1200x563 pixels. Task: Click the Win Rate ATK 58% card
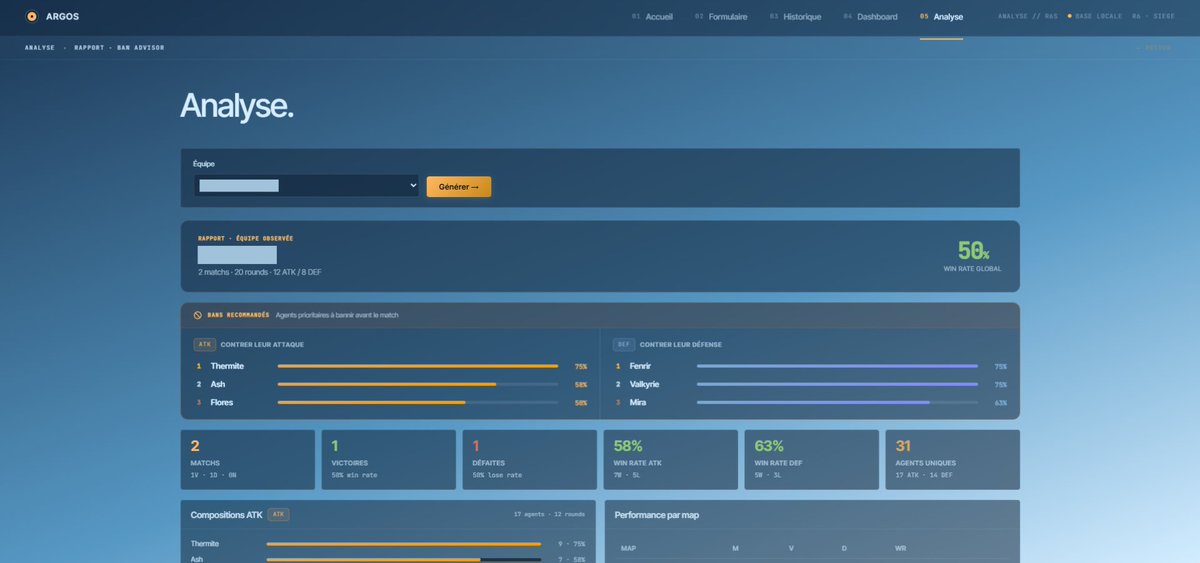click(x=671, y=459)
